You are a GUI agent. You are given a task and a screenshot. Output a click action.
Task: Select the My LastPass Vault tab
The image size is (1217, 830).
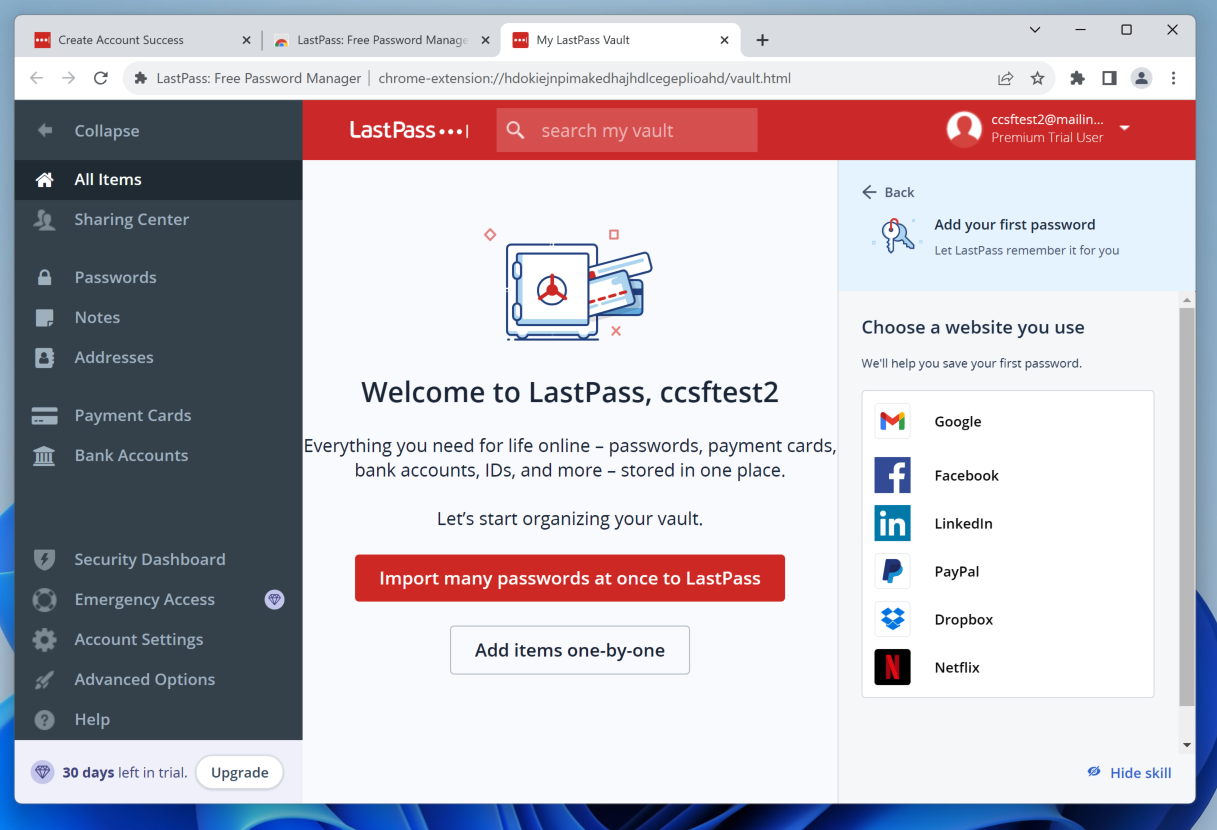coord(620,40)
